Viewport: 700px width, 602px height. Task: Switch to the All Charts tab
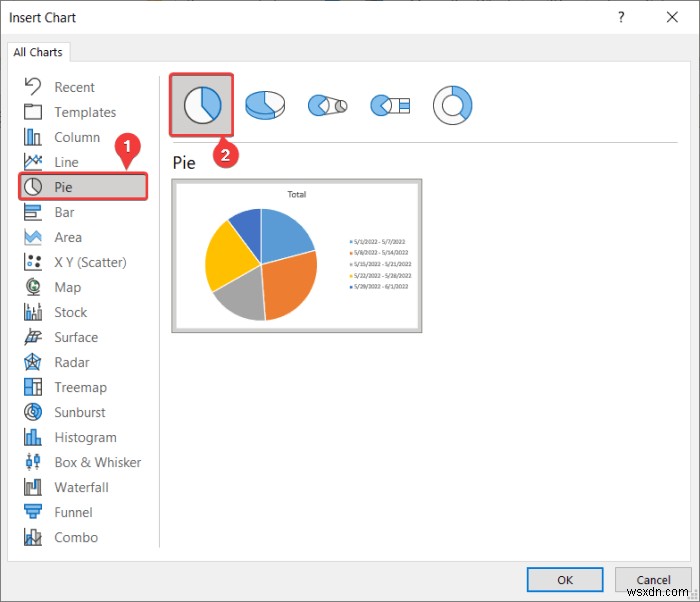click(38, 52)
